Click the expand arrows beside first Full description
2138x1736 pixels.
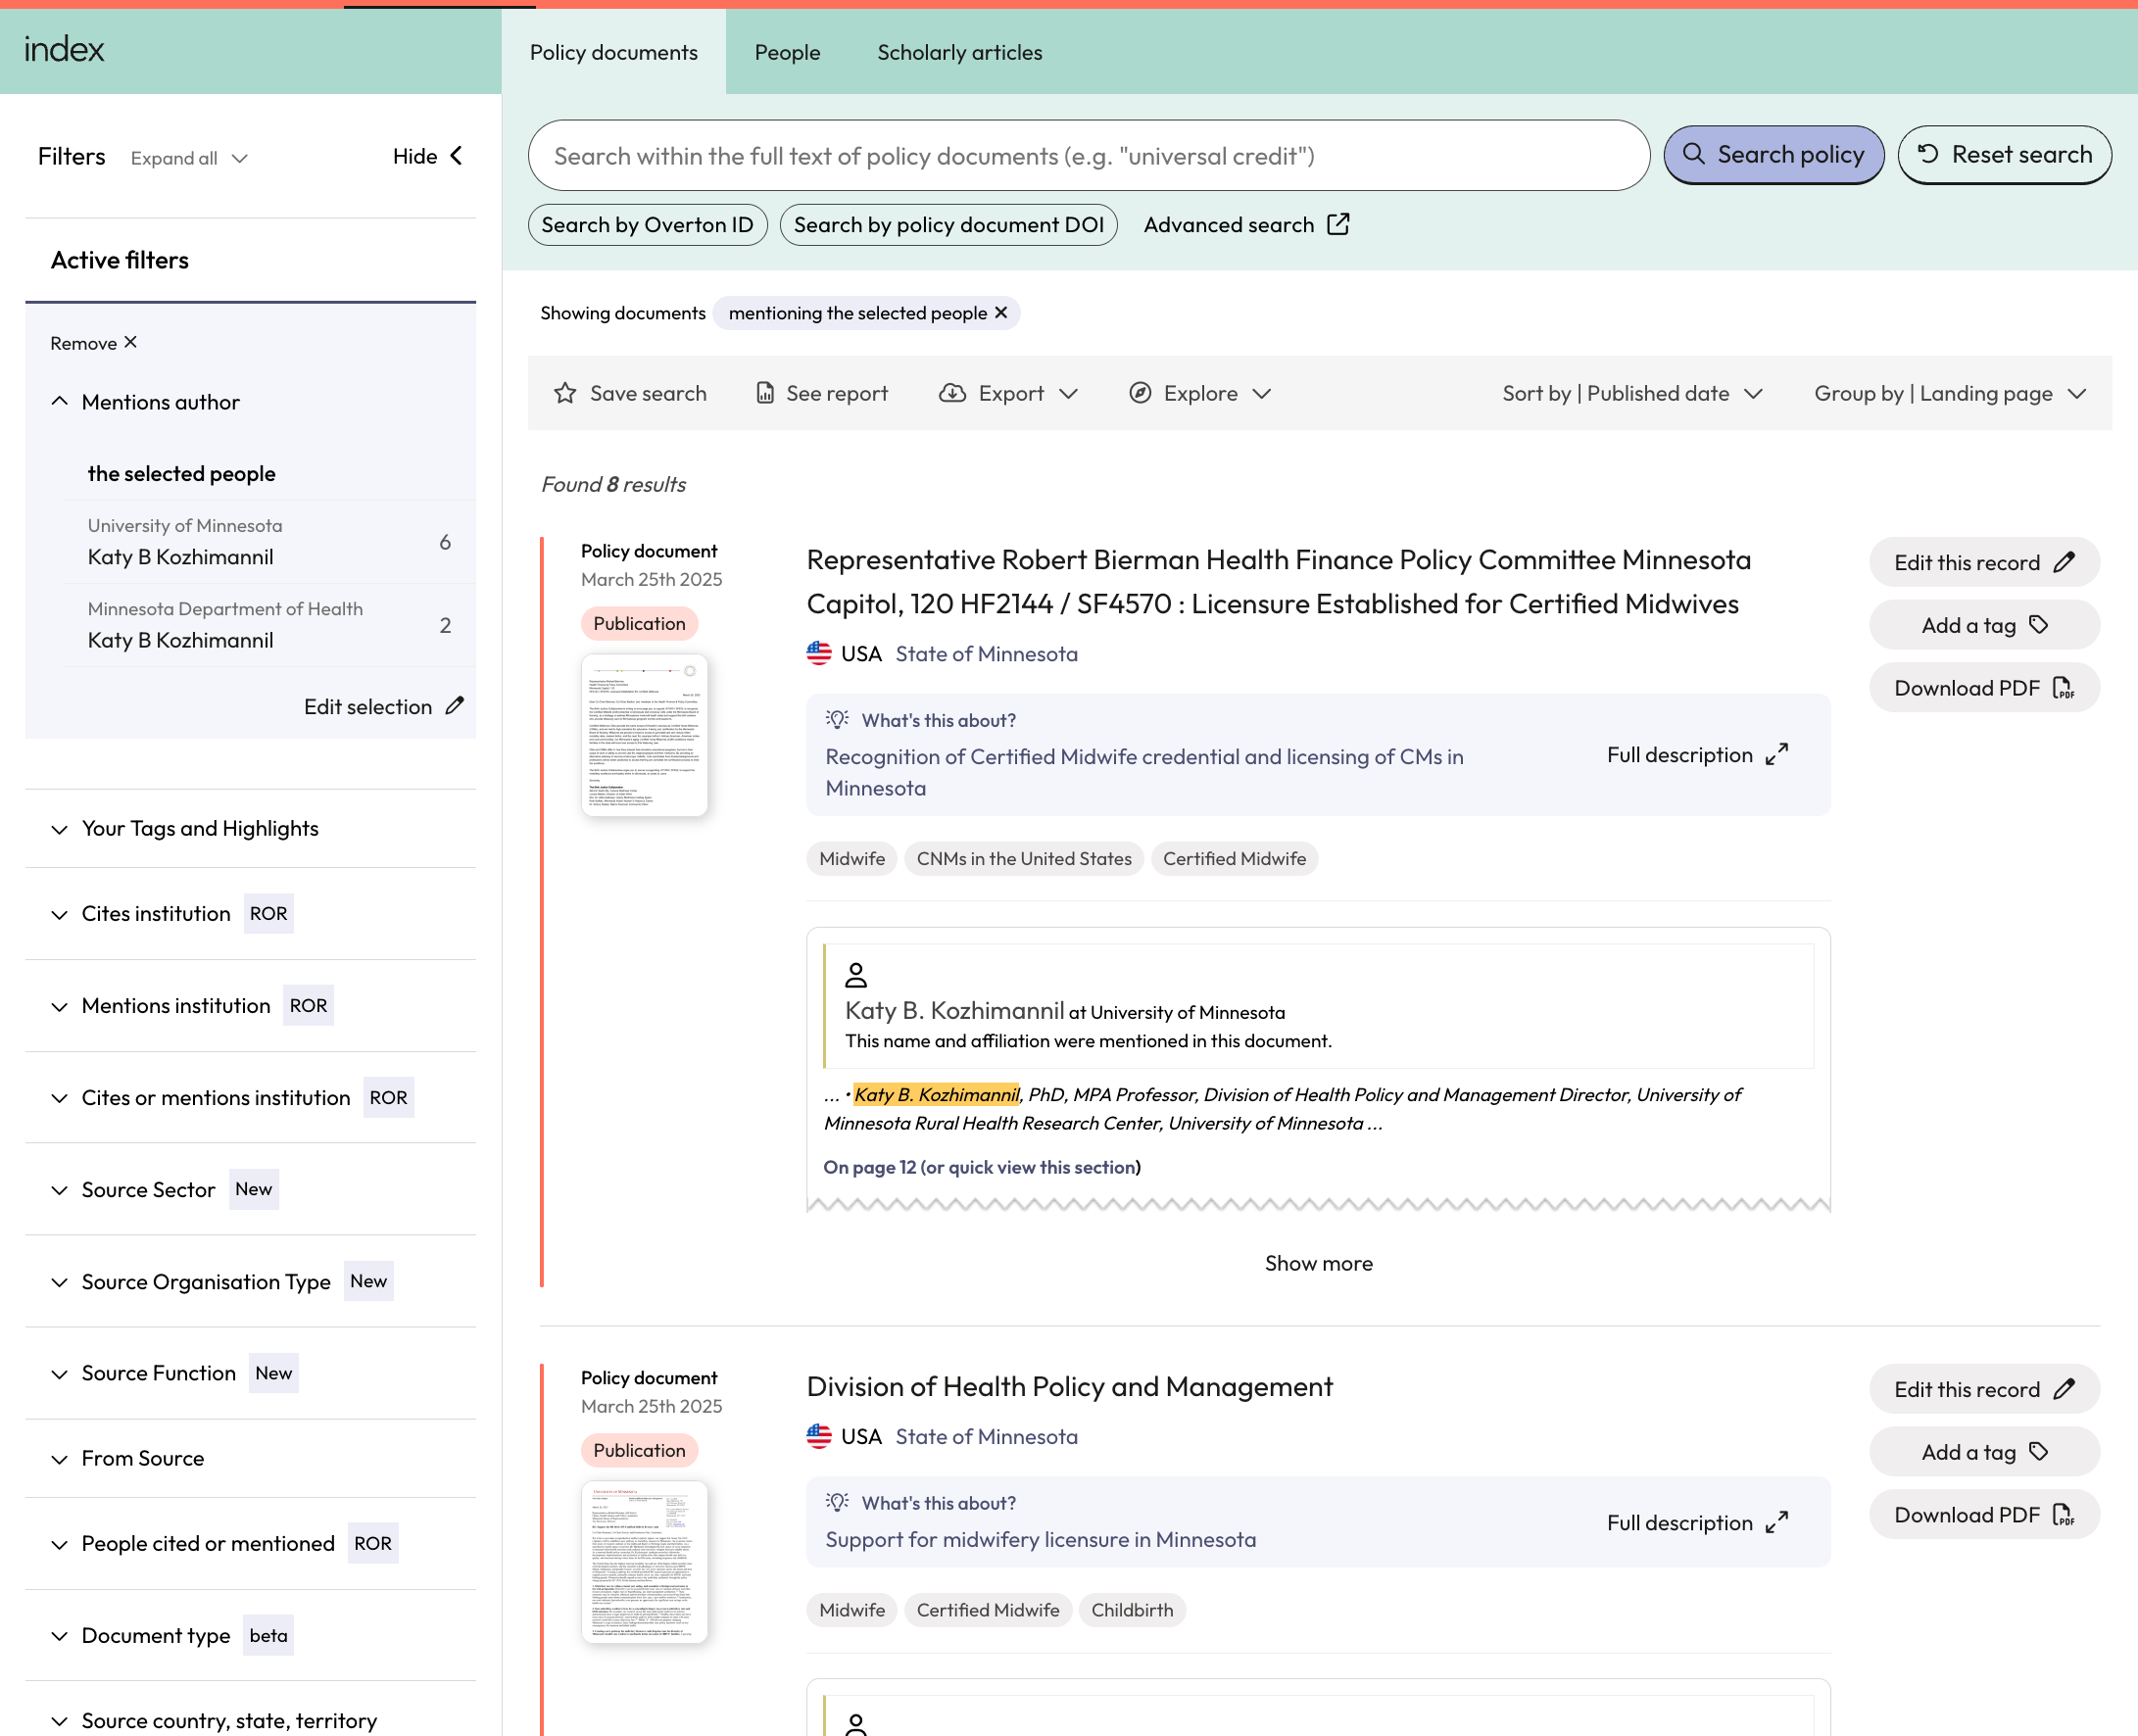click(x=1776, y=755)
